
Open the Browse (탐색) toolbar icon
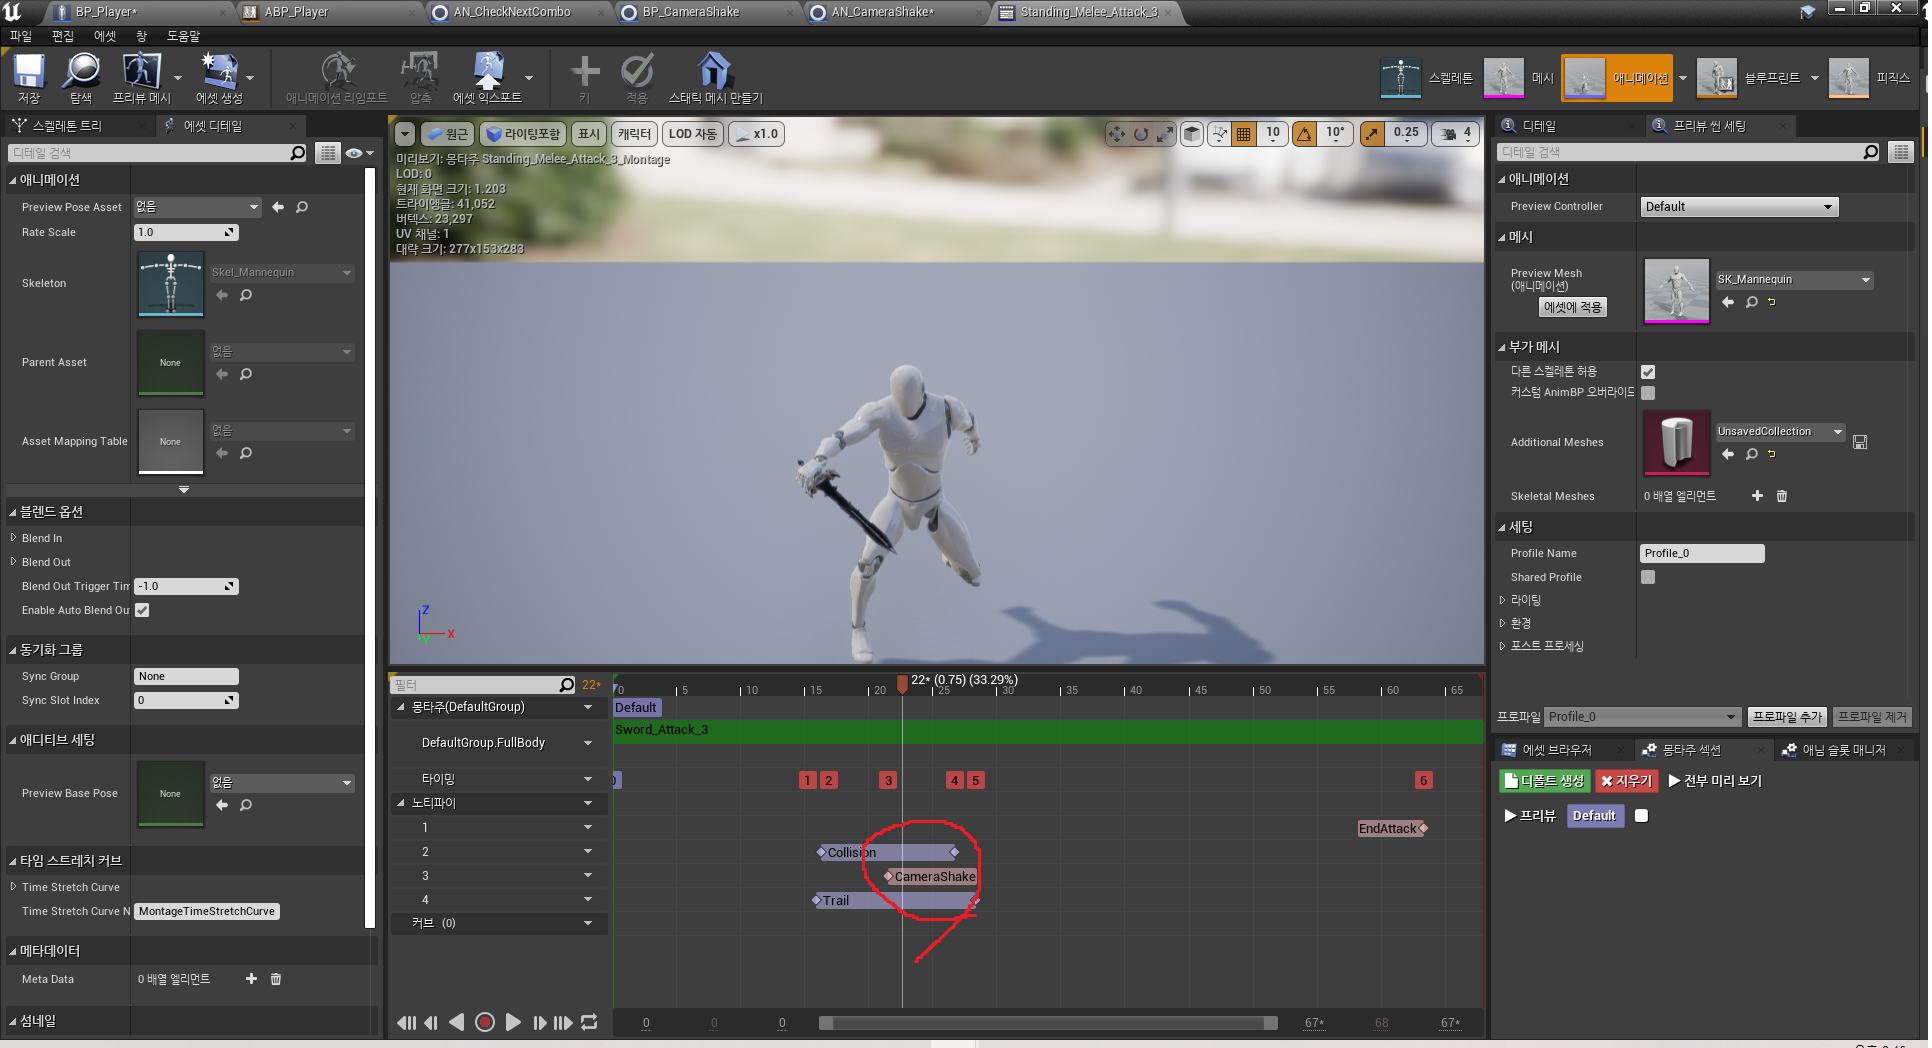point(81,78)
